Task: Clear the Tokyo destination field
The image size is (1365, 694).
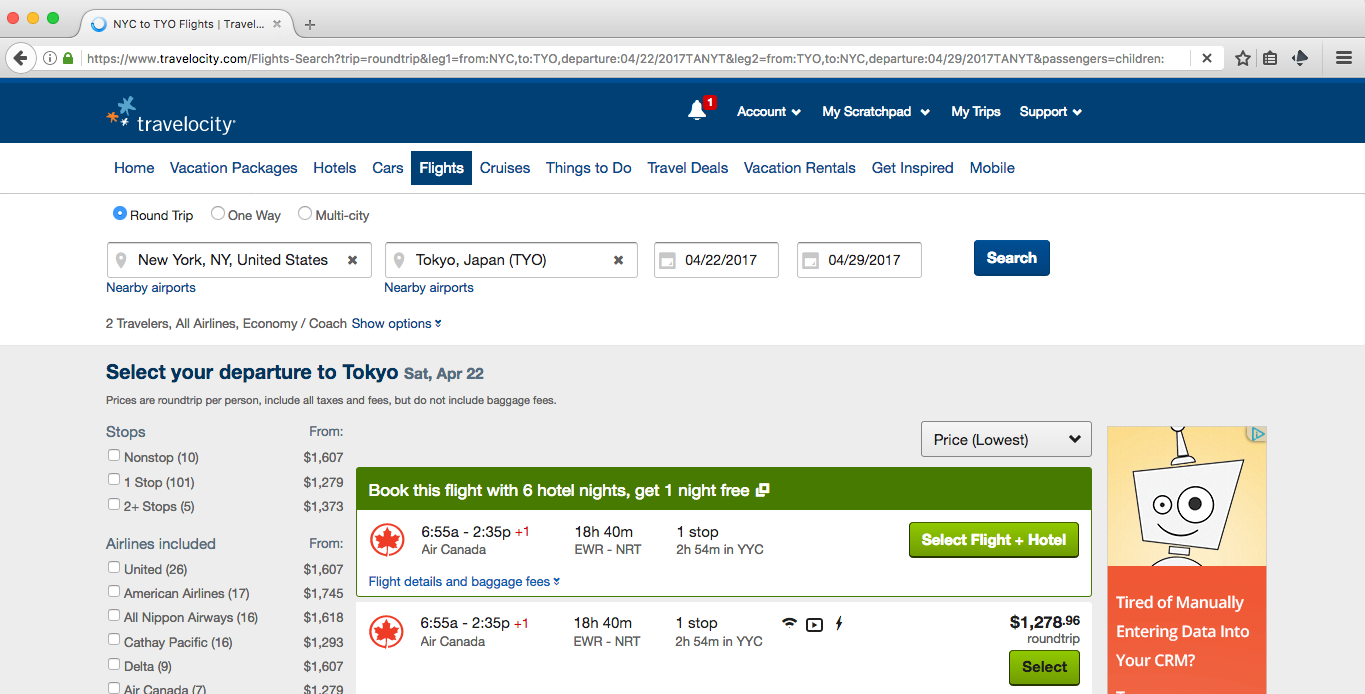Action: (618, 260)
